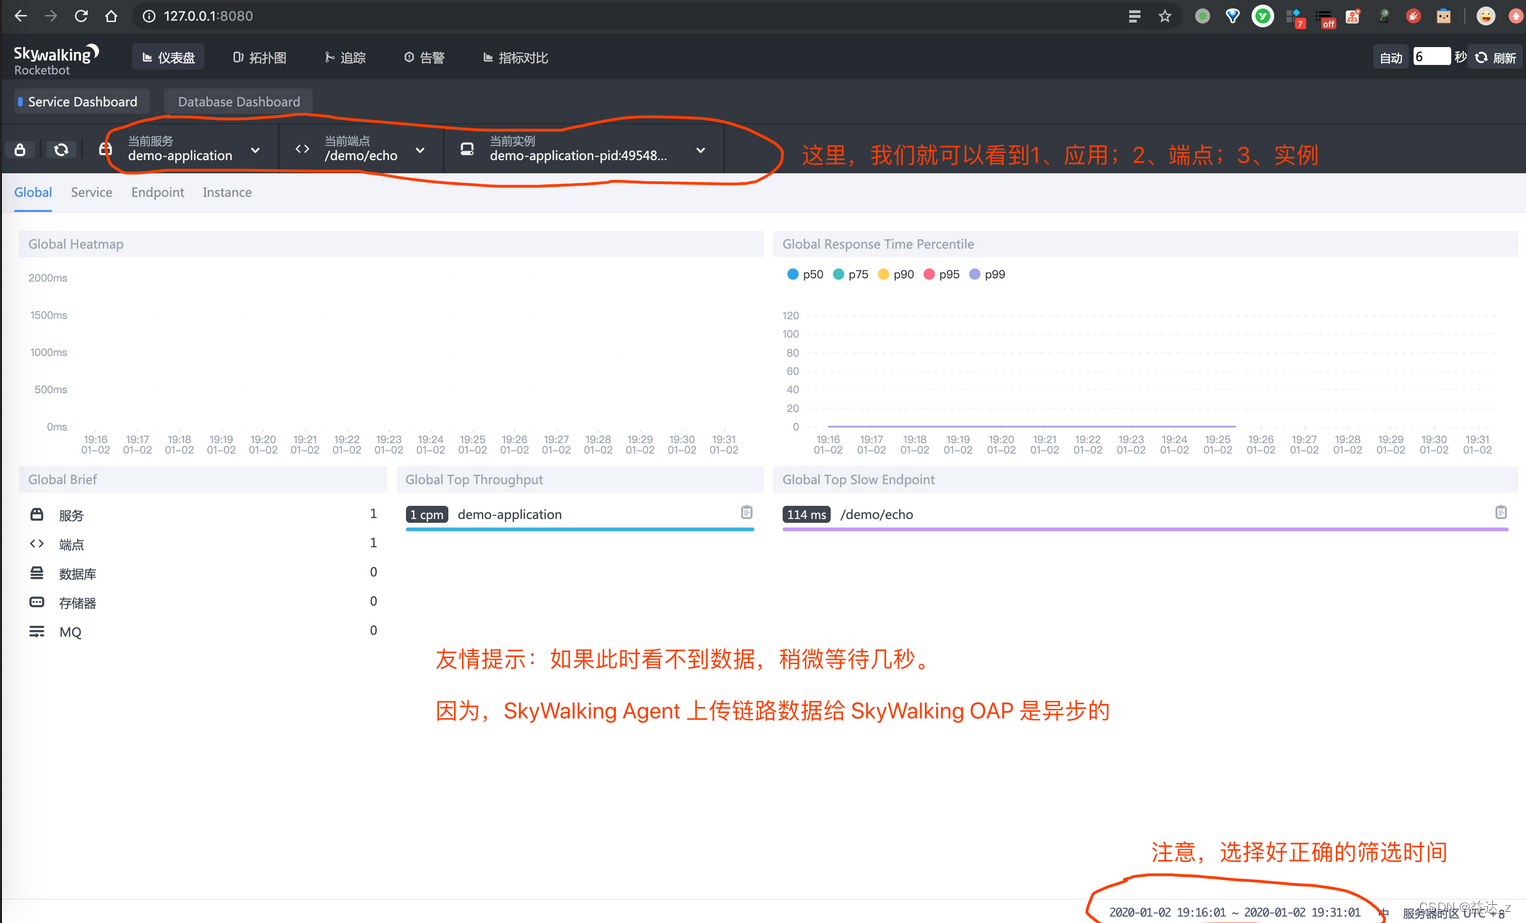1526x923 pixels.
Task: Toggle p50 series in percentile legend
Action: tap(805, 274)
